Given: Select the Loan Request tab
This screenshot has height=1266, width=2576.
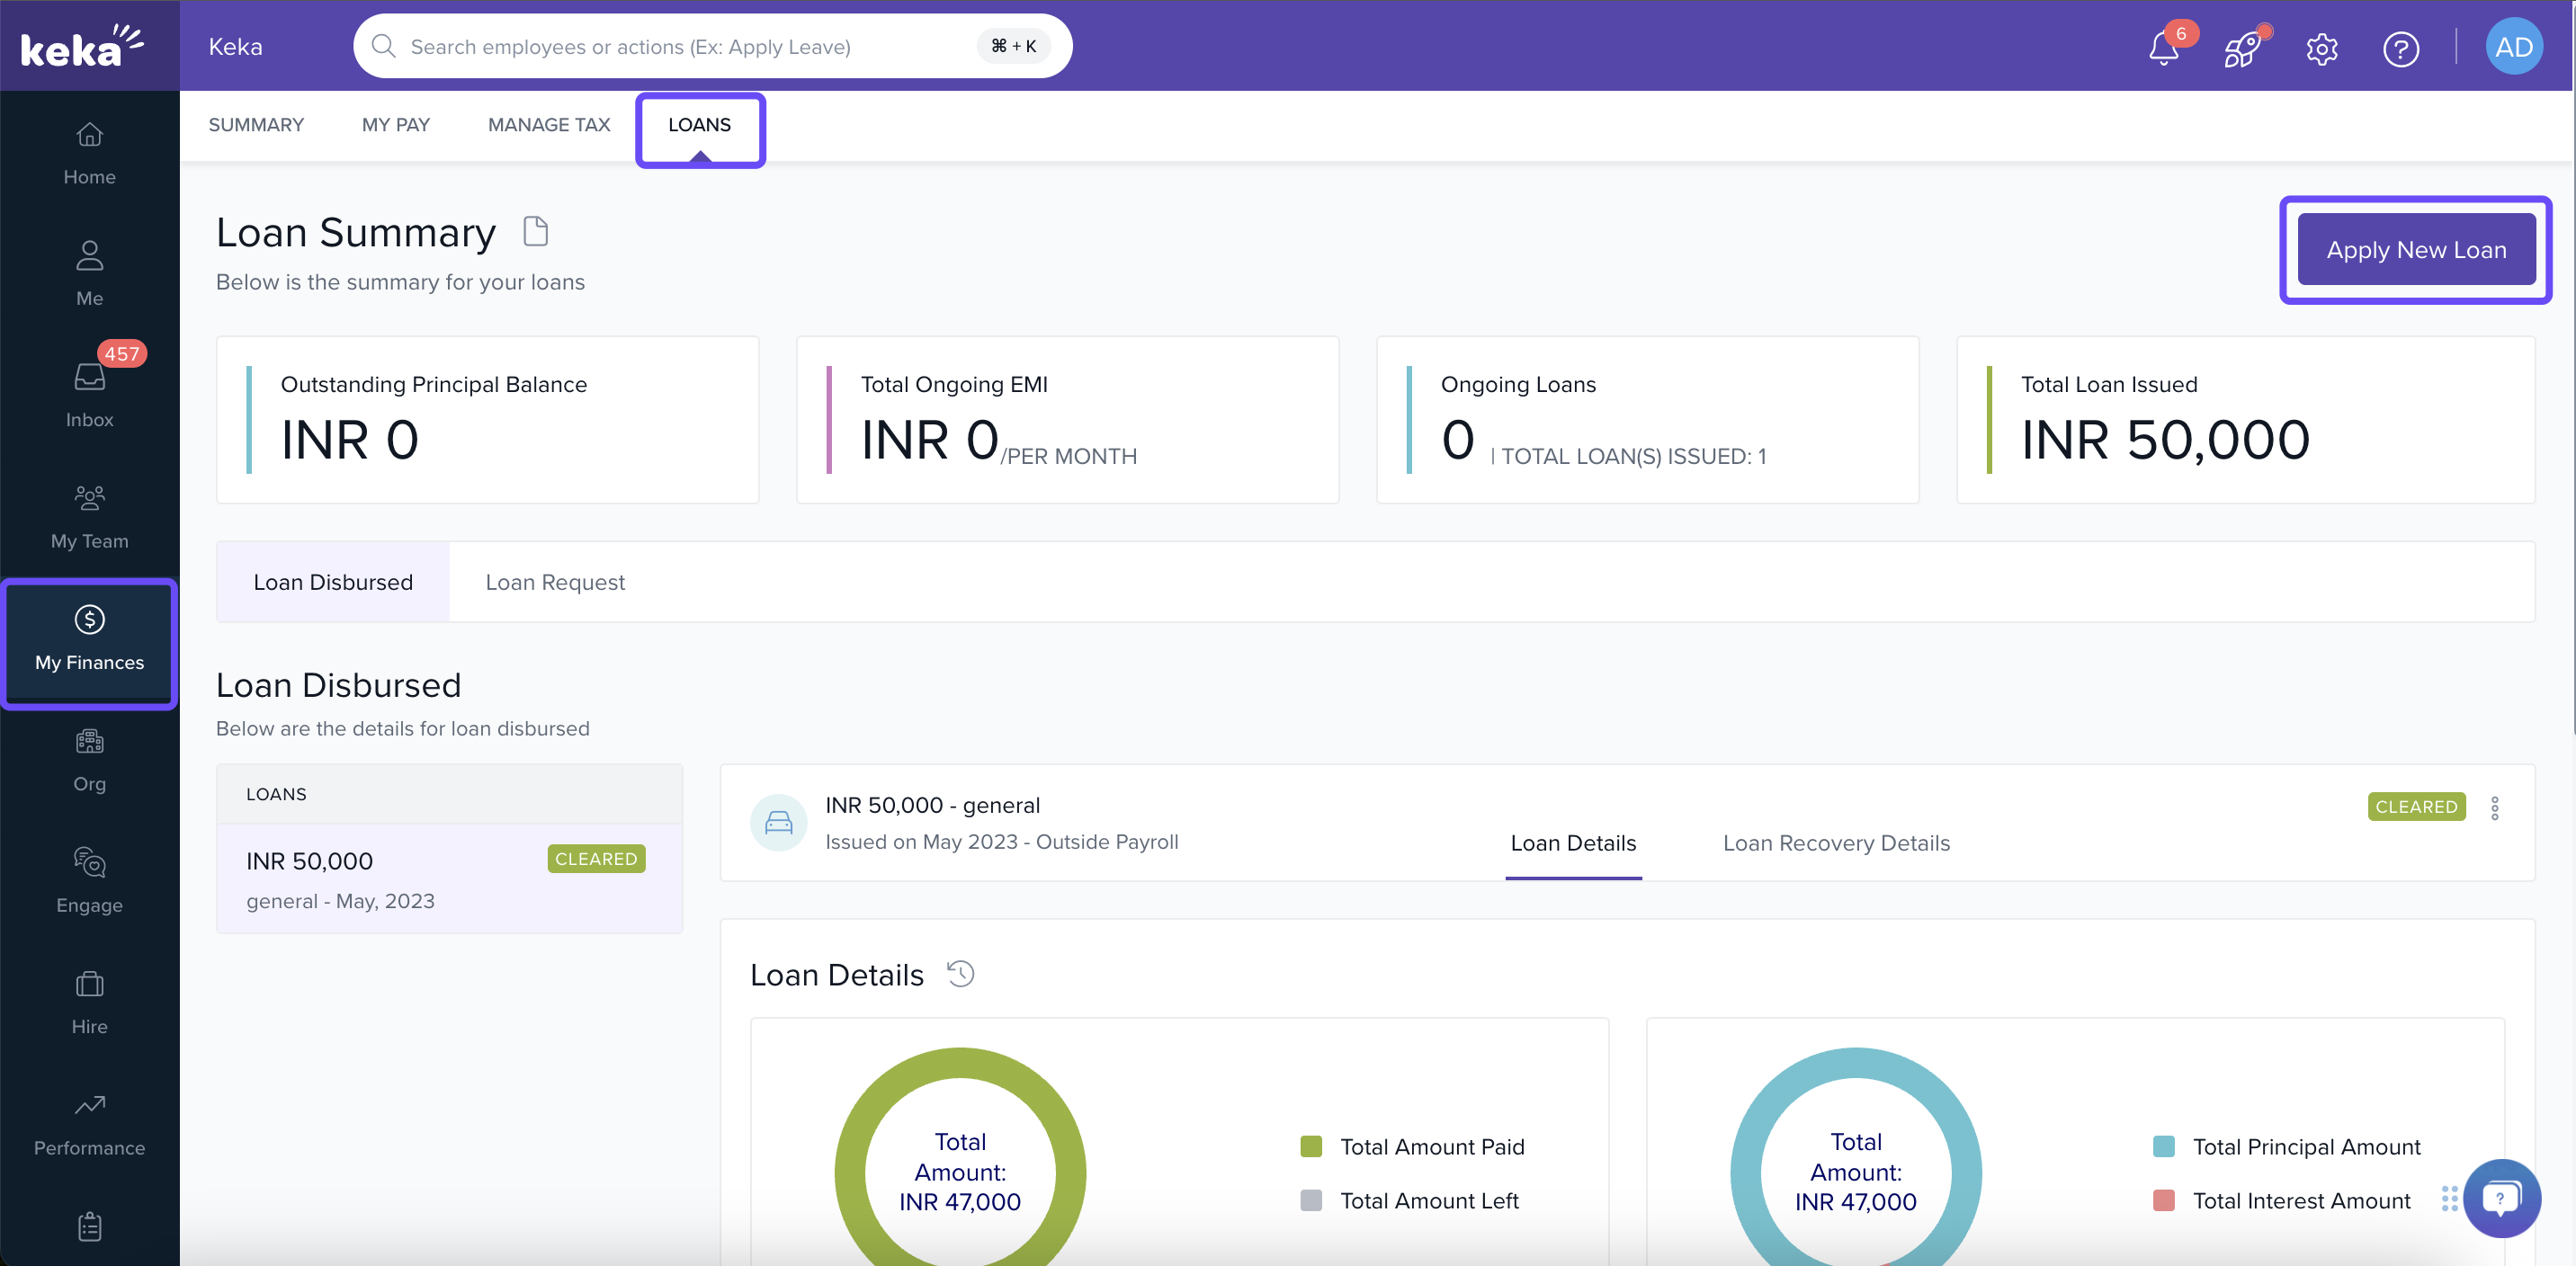Looking at the screenshot, I should [555, 582].
